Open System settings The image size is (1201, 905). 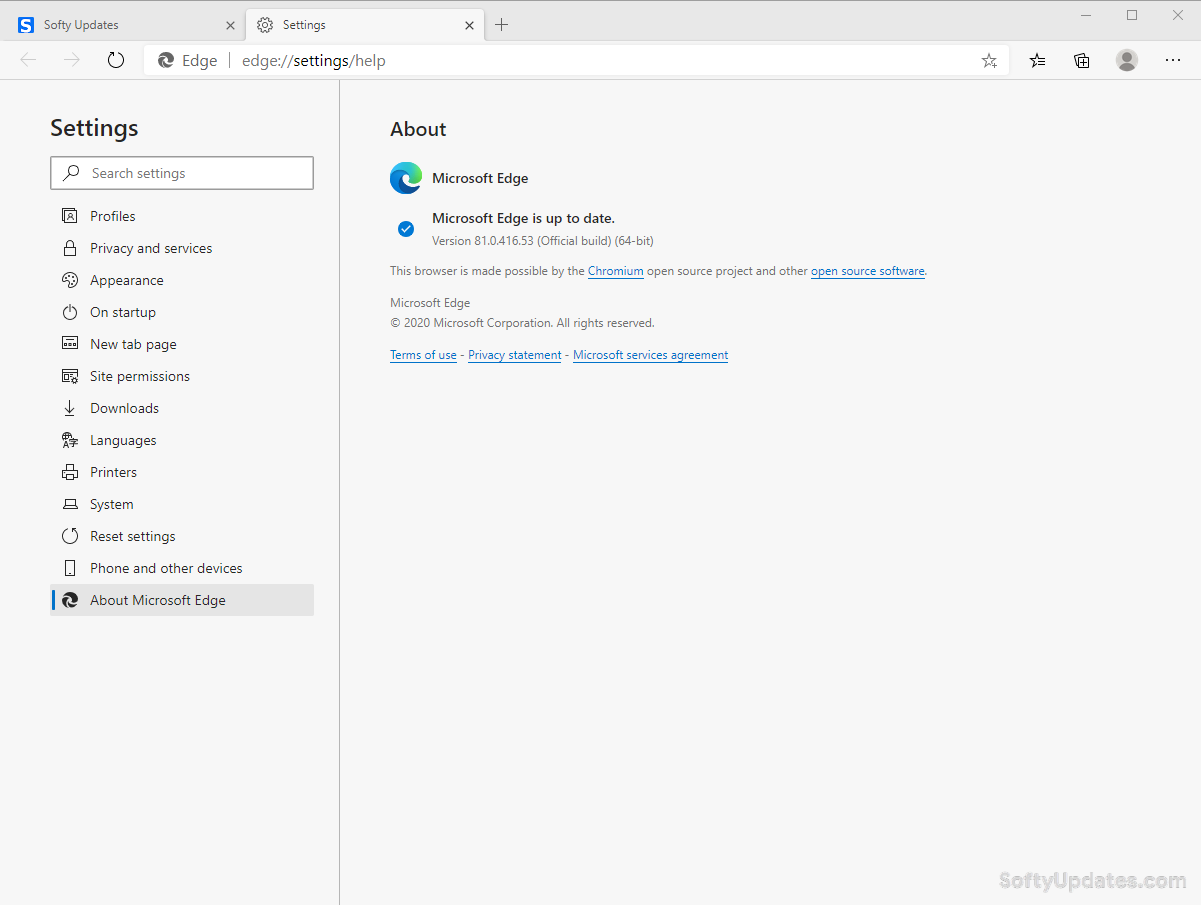(x=182, y=504)
